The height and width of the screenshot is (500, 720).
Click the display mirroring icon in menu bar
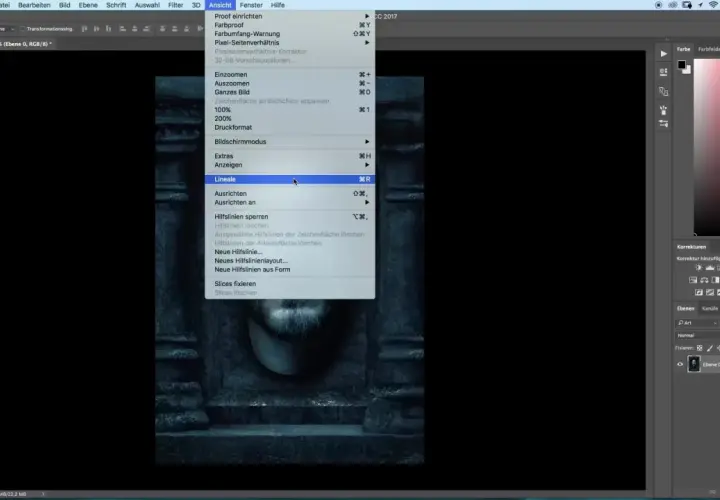[687, 5]
